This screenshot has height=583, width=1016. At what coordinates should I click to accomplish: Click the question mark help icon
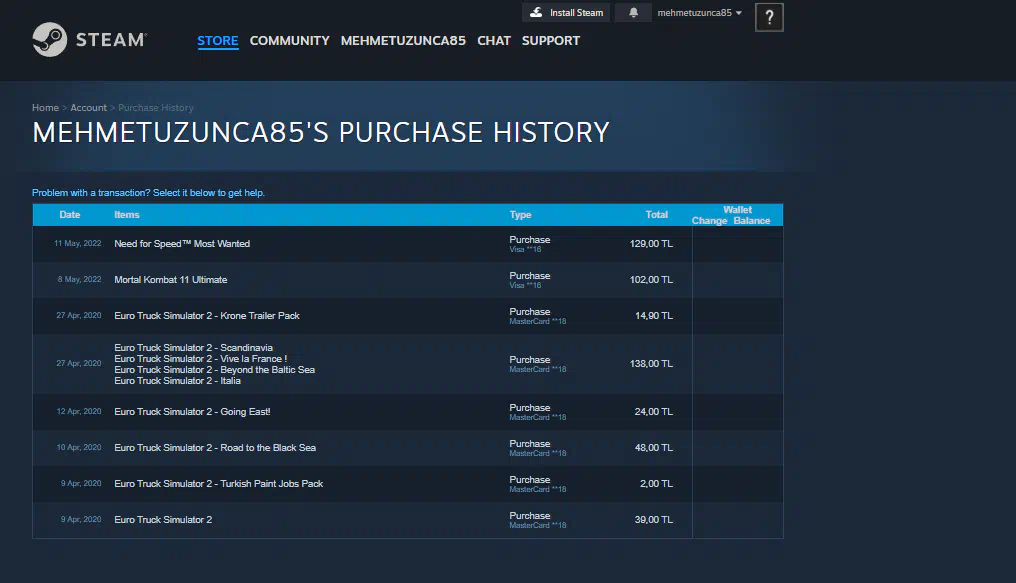[x=769, y=17]
